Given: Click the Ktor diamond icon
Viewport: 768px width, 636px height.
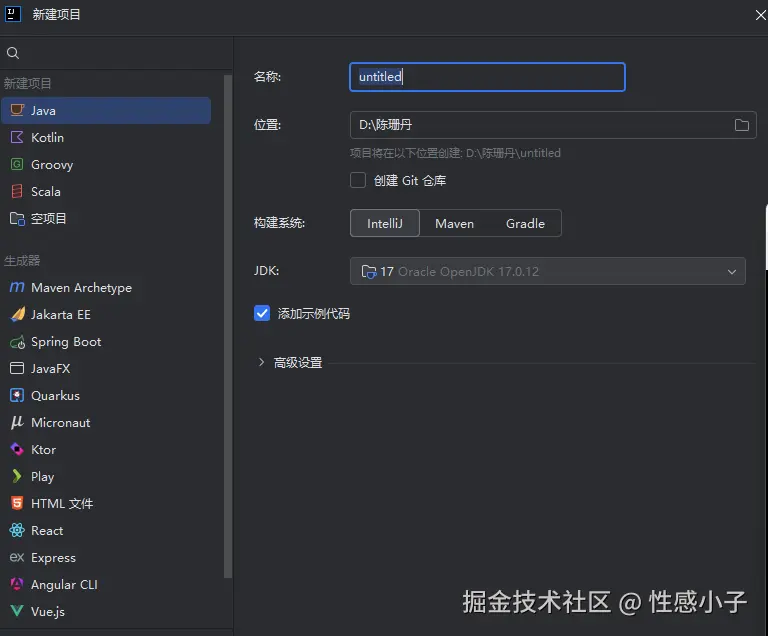Looking at the screenshot, I should 17,449.
